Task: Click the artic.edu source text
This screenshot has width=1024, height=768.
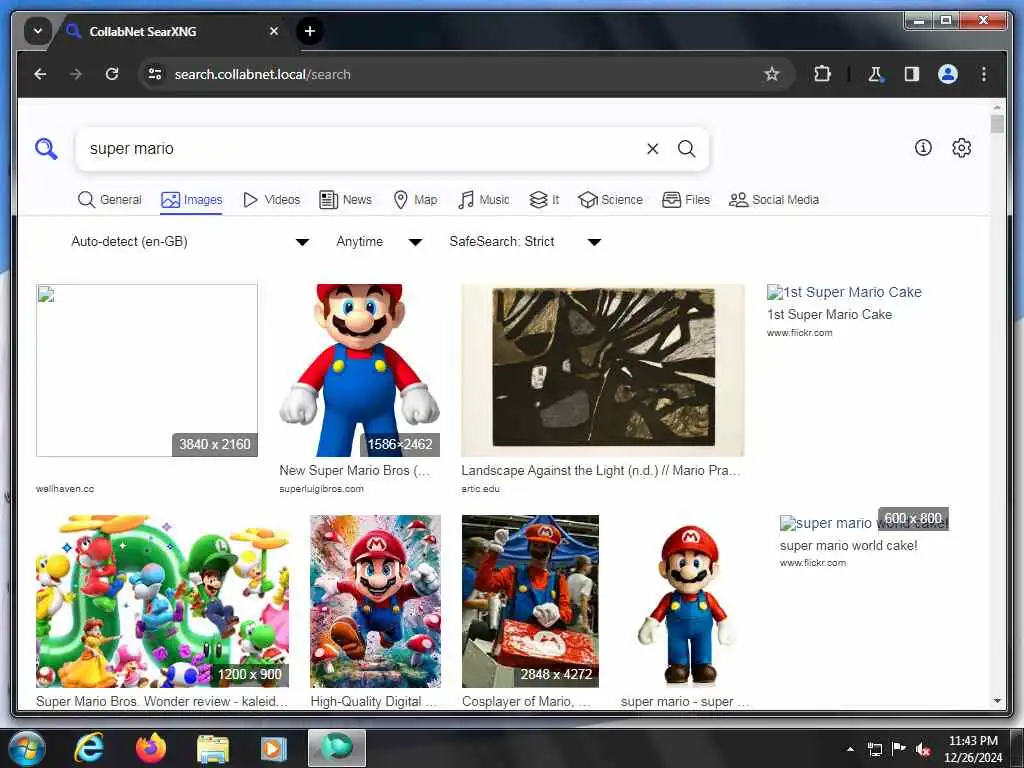Action: click(x=480, y=488)
